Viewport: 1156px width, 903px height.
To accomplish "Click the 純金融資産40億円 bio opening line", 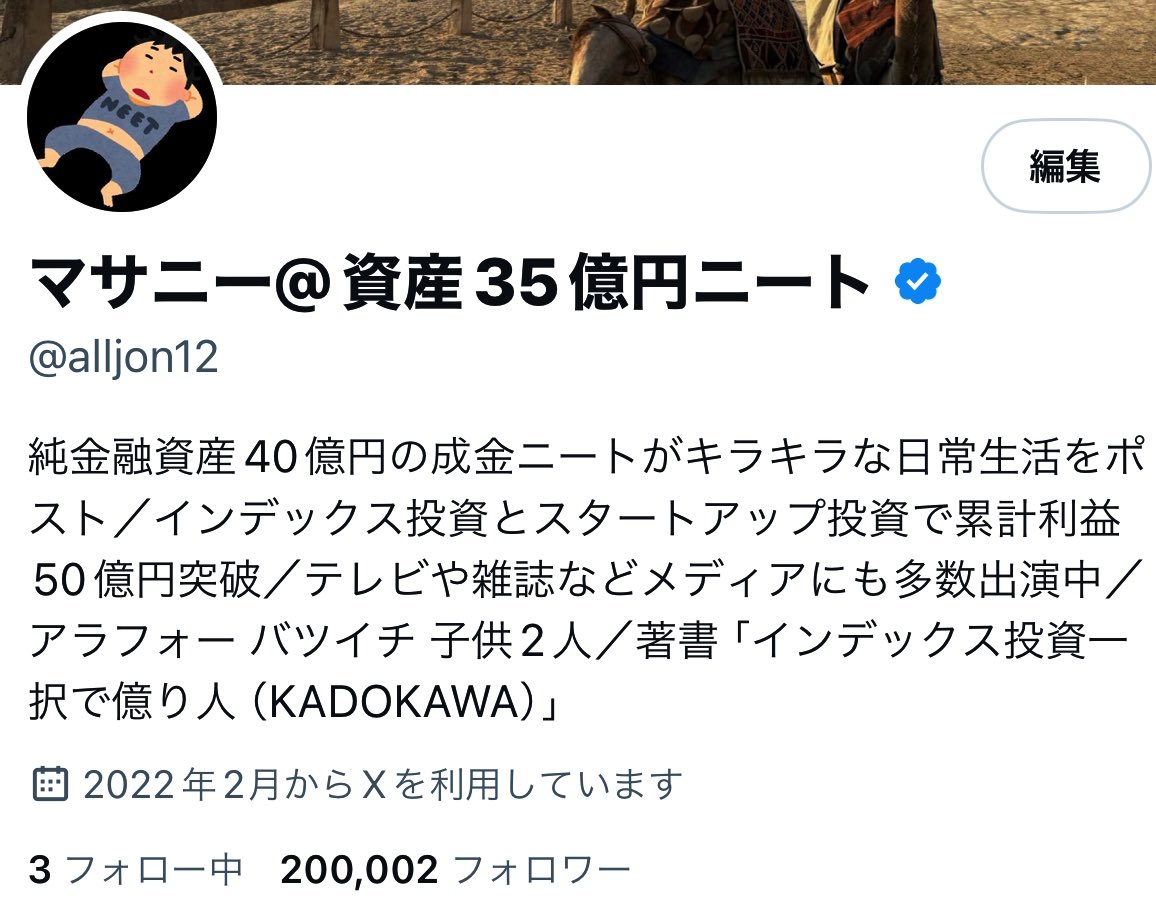I will point(207,457).
